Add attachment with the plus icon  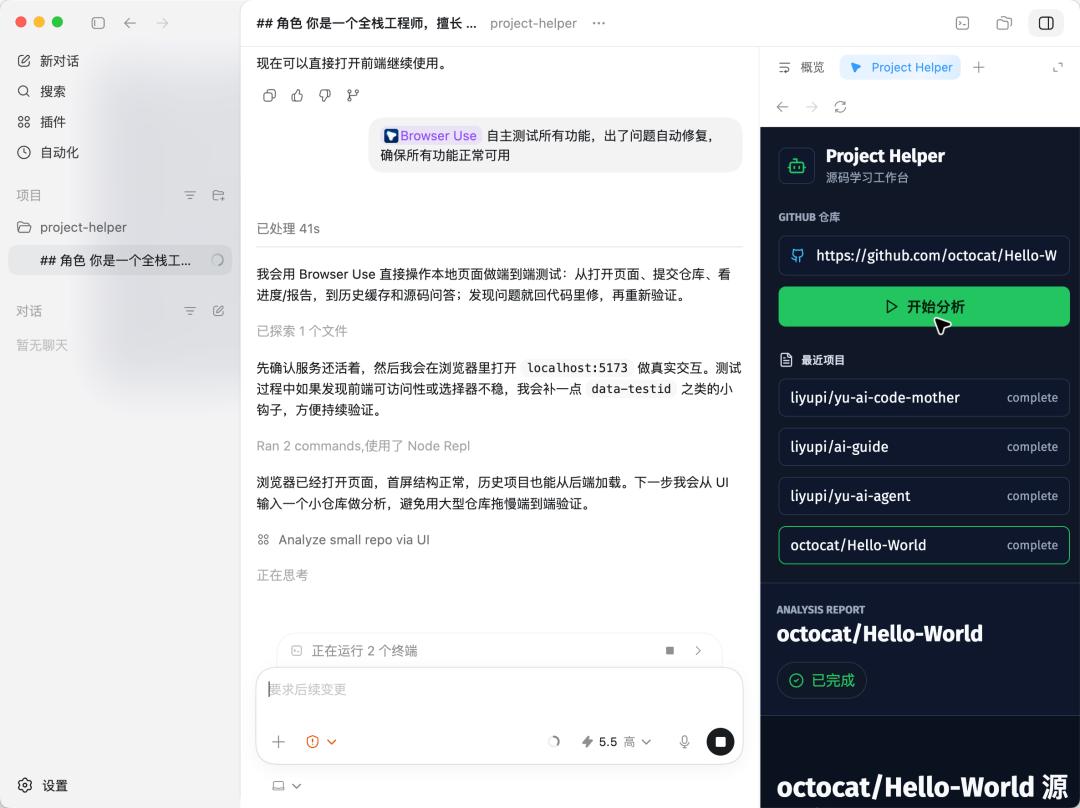click(x=278, y=742)
